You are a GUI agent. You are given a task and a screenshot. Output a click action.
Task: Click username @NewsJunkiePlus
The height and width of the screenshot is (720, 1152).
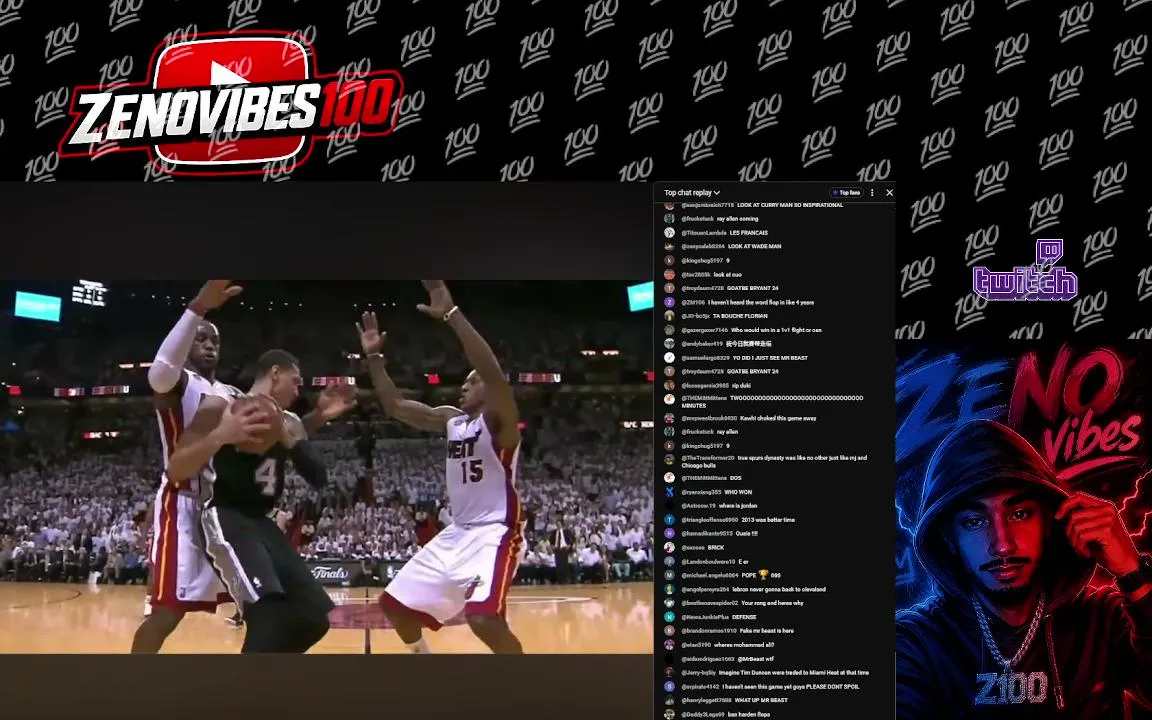[705, 616]
